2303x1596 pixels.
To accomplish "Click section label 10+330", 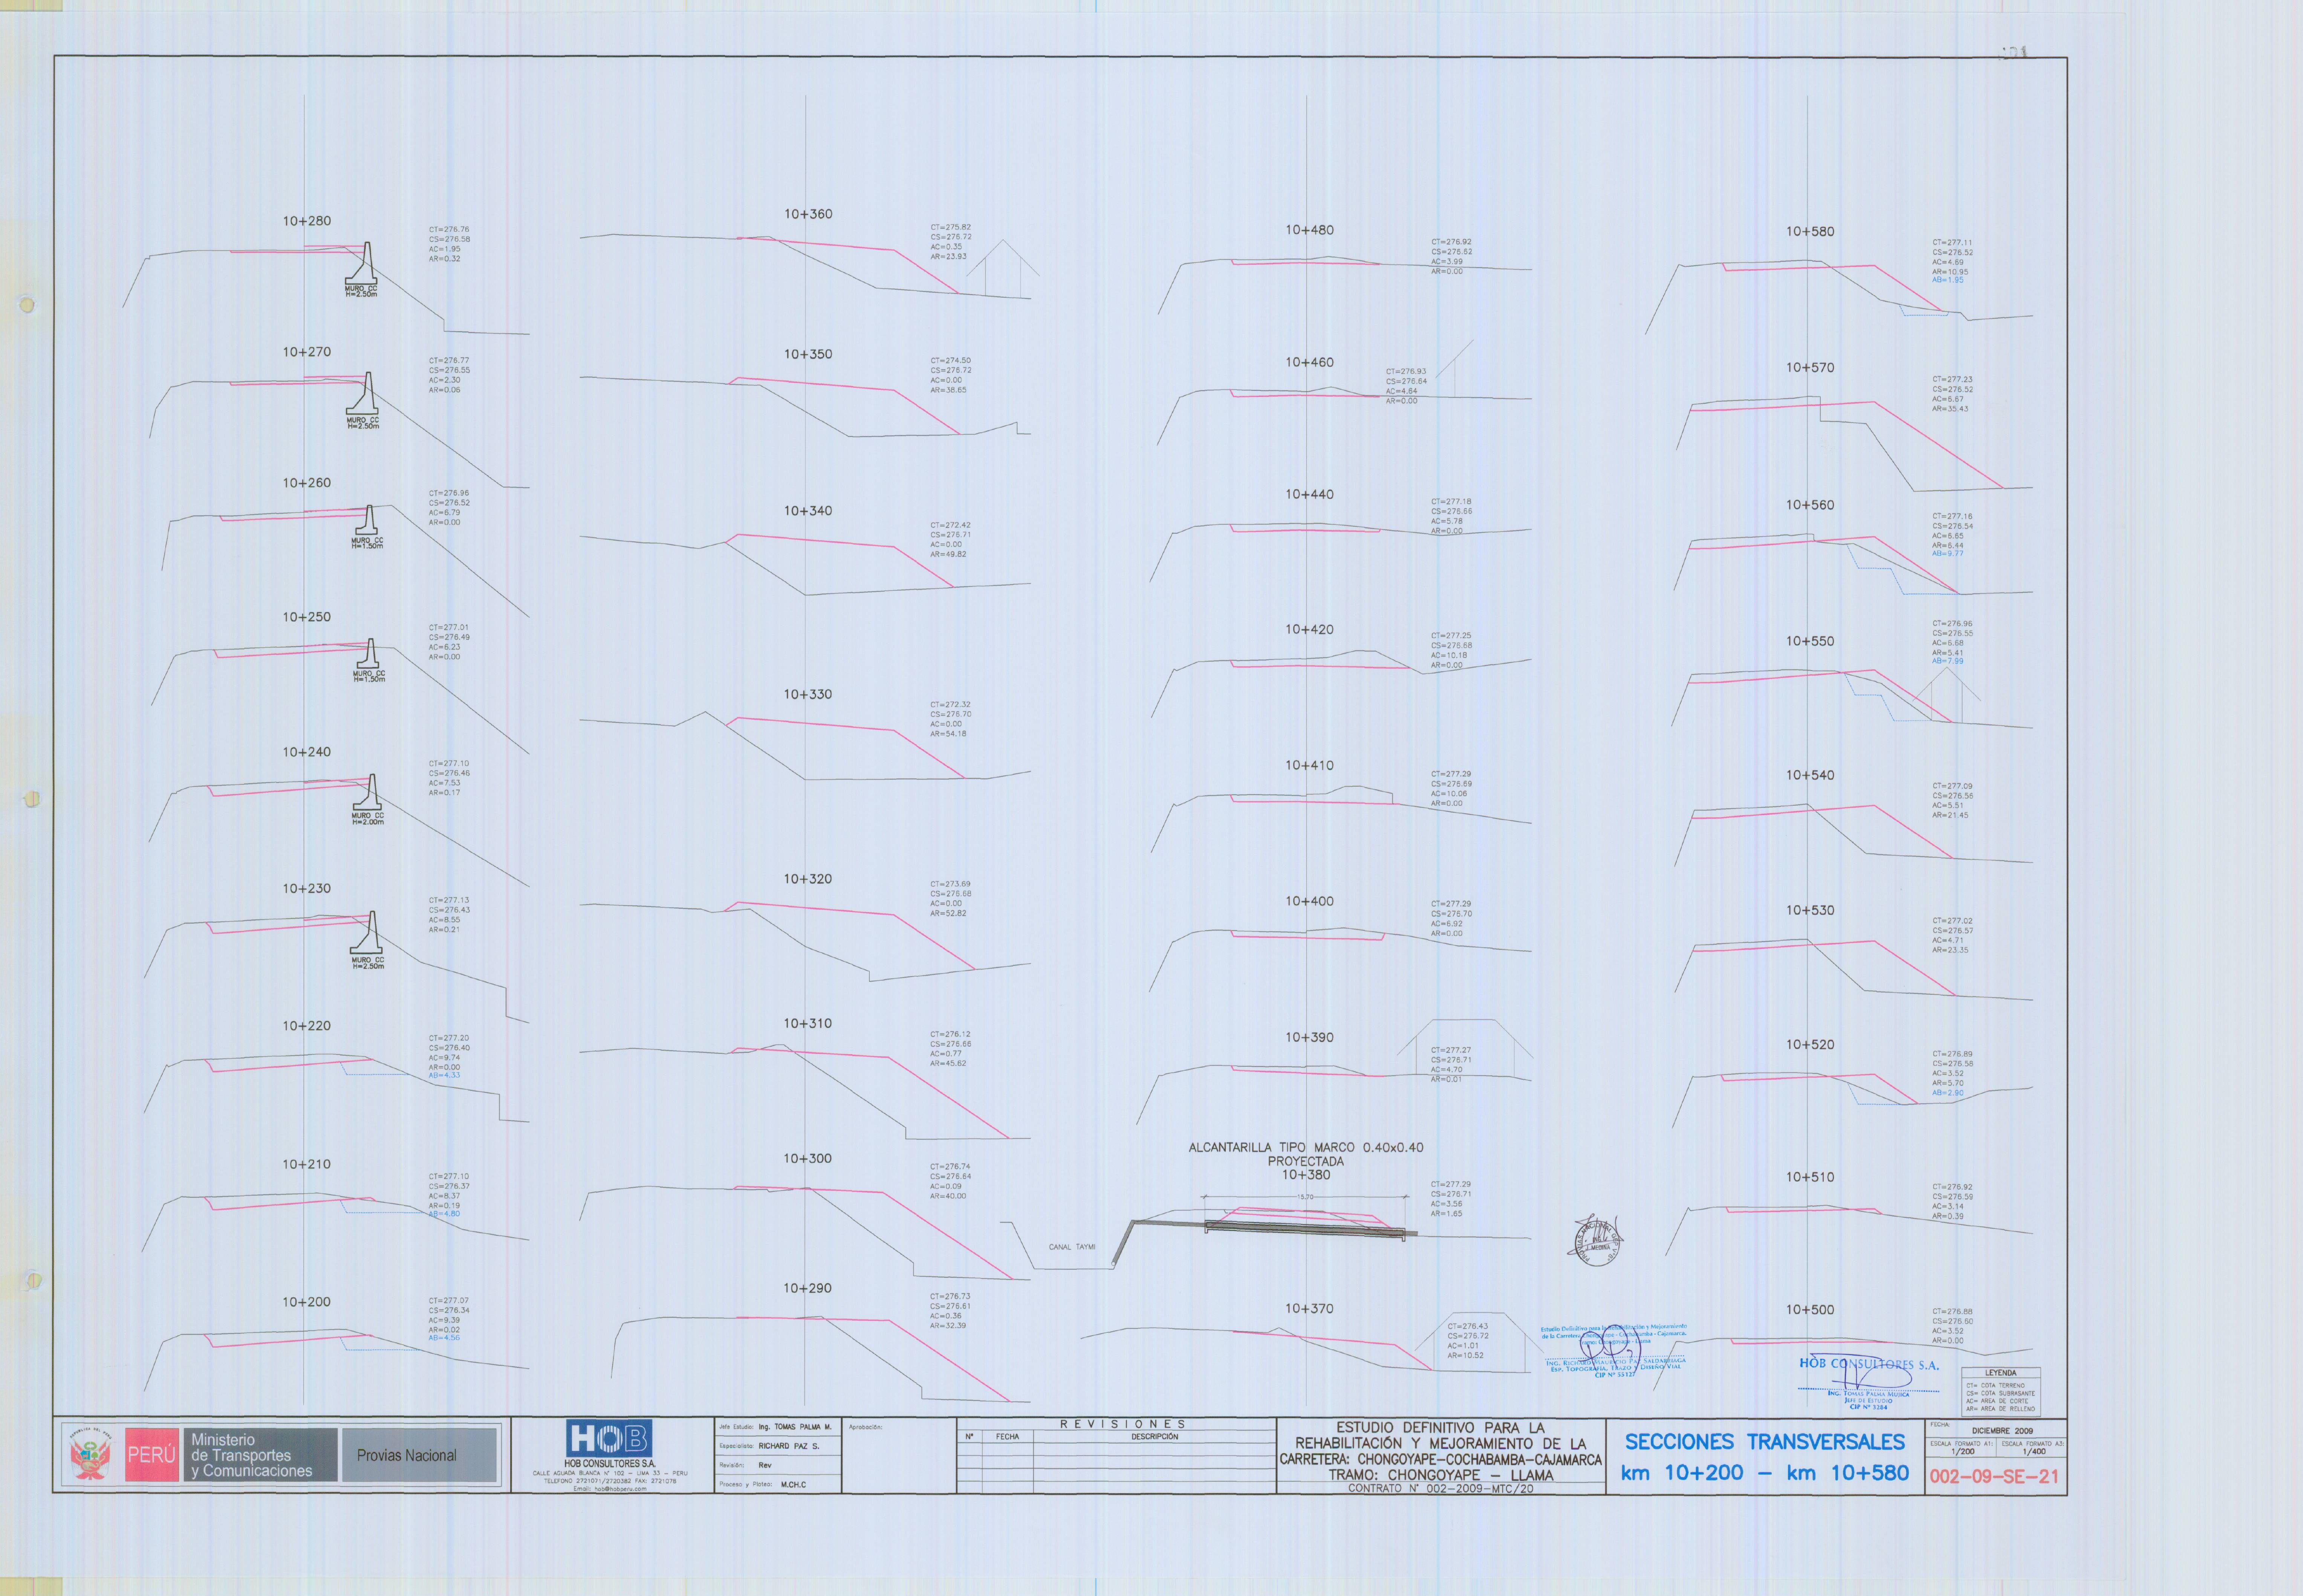I will (x=808, y=694).
